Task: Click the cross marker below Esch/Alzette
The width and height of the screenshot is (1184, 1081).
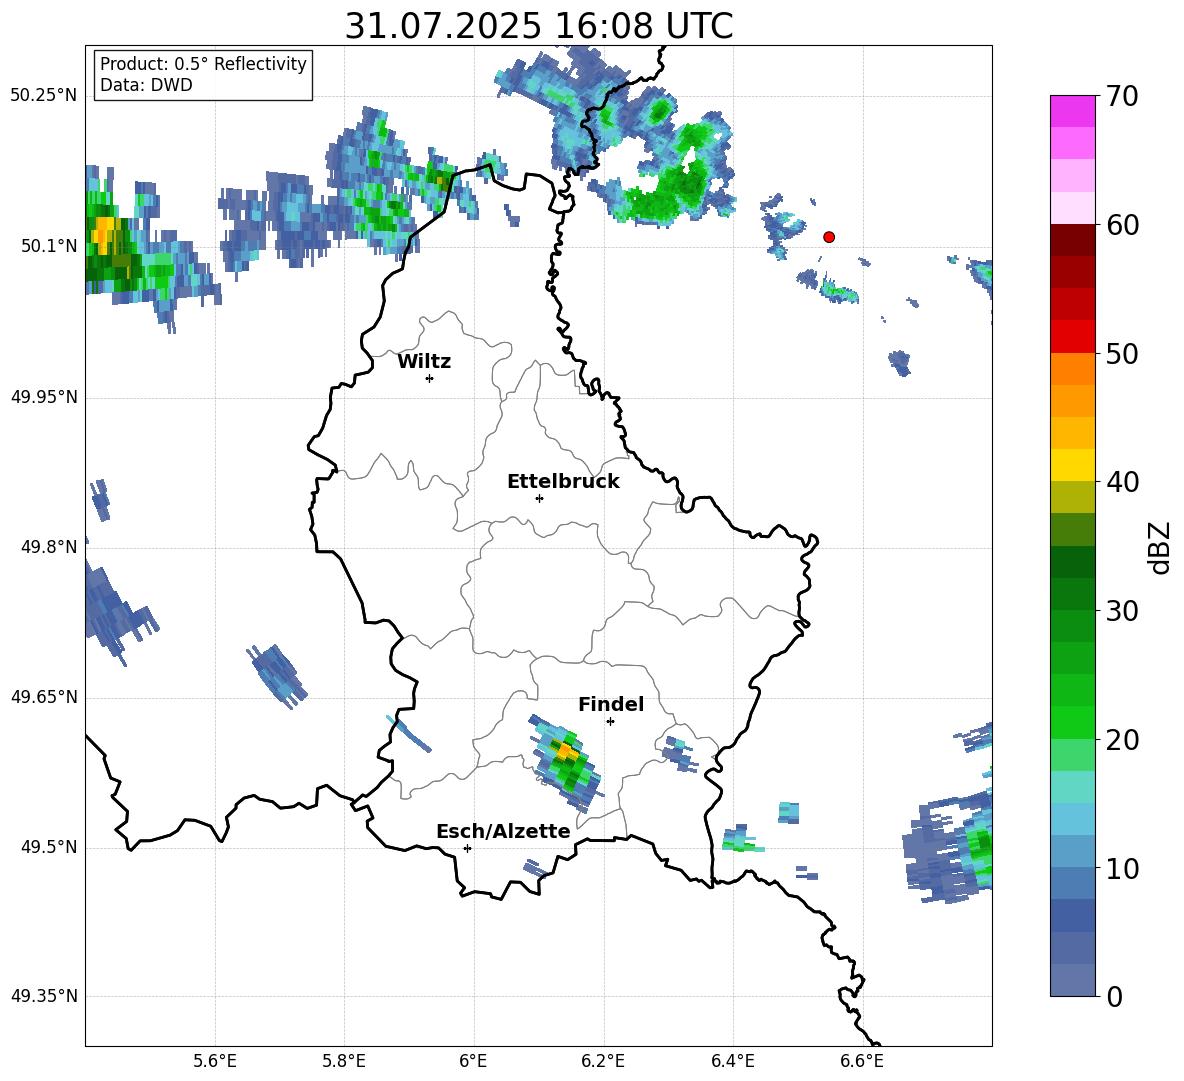Action: (x=467, y=848)
